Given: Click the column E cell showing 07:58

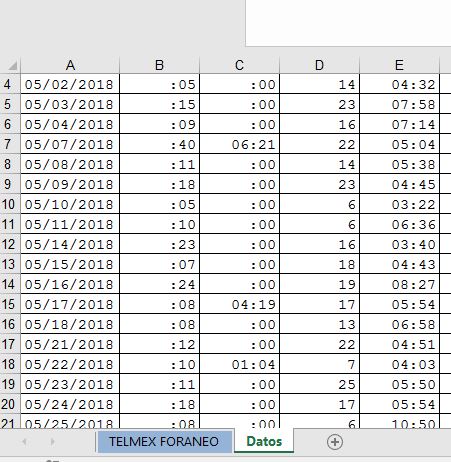Looking at the screenshot, I should tap(399, 104).
